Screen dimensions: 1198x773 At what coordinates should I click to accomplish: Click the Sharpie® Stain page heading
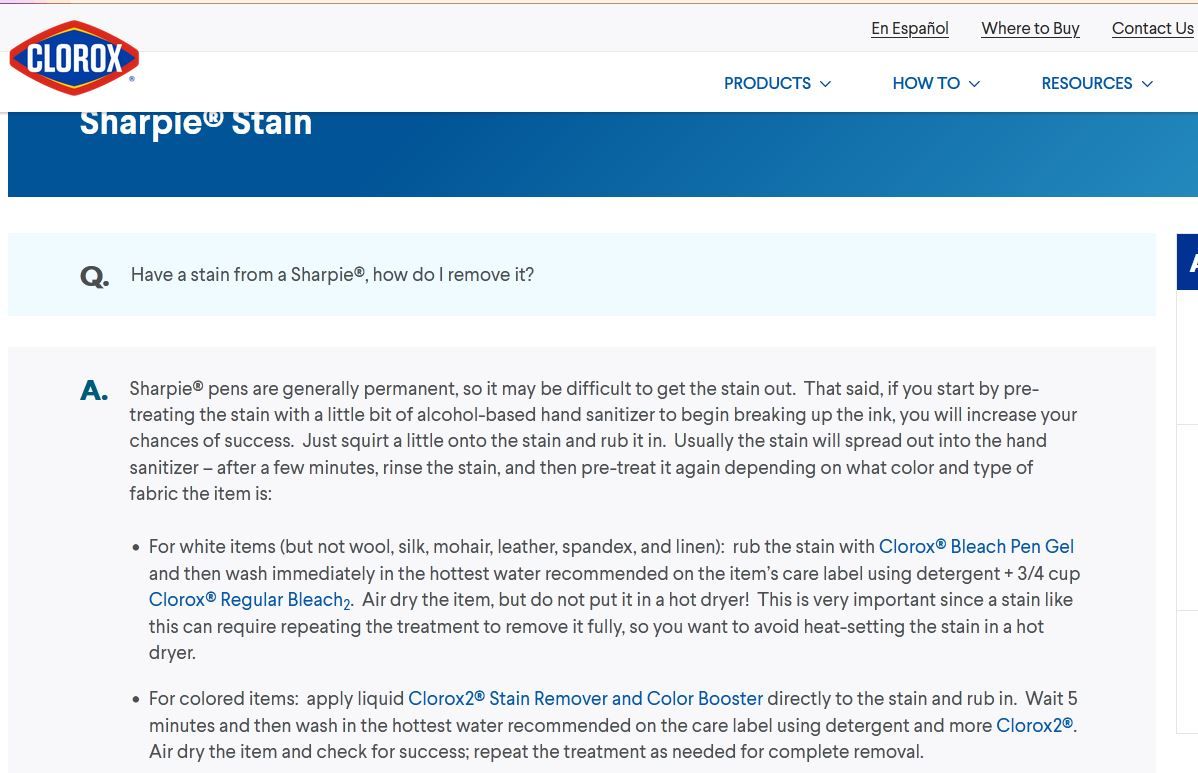196,123
